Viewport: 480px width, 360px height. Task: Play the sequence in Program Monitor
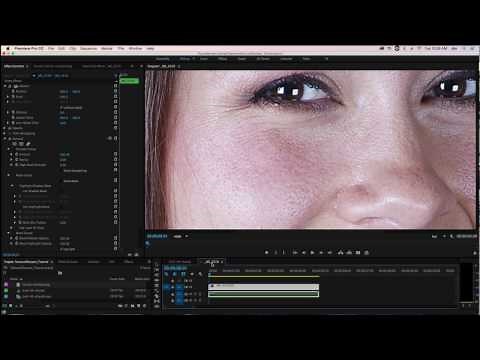[312, 253]
